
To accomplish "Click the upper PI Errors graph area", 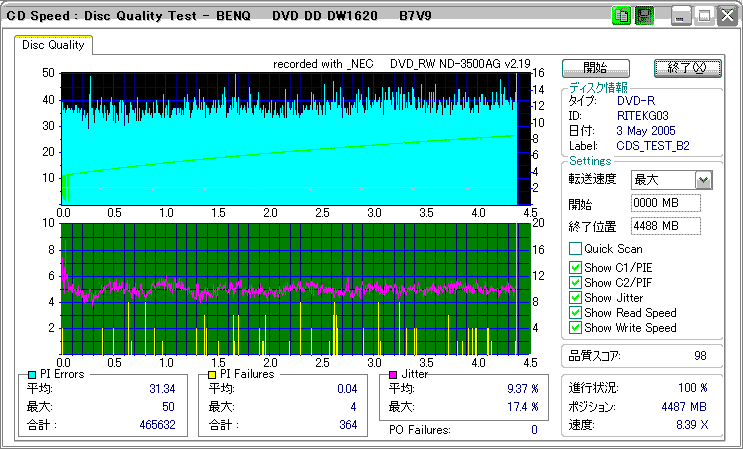I will point(288,138).
